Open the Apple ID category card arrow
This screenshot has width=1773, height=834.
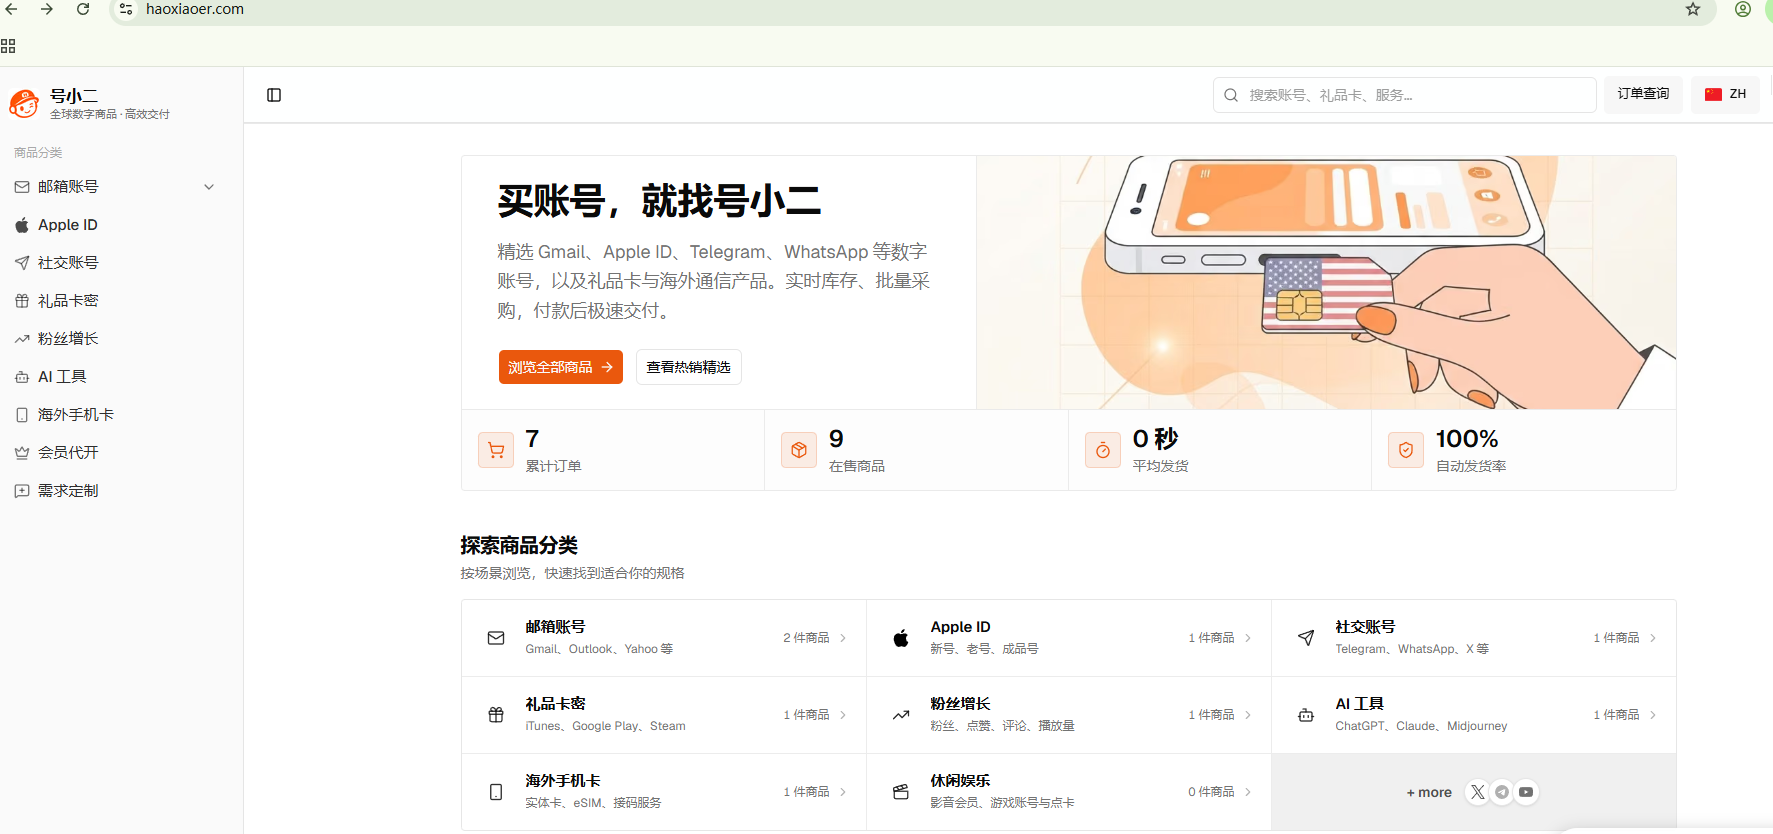tap(1248, 638)
